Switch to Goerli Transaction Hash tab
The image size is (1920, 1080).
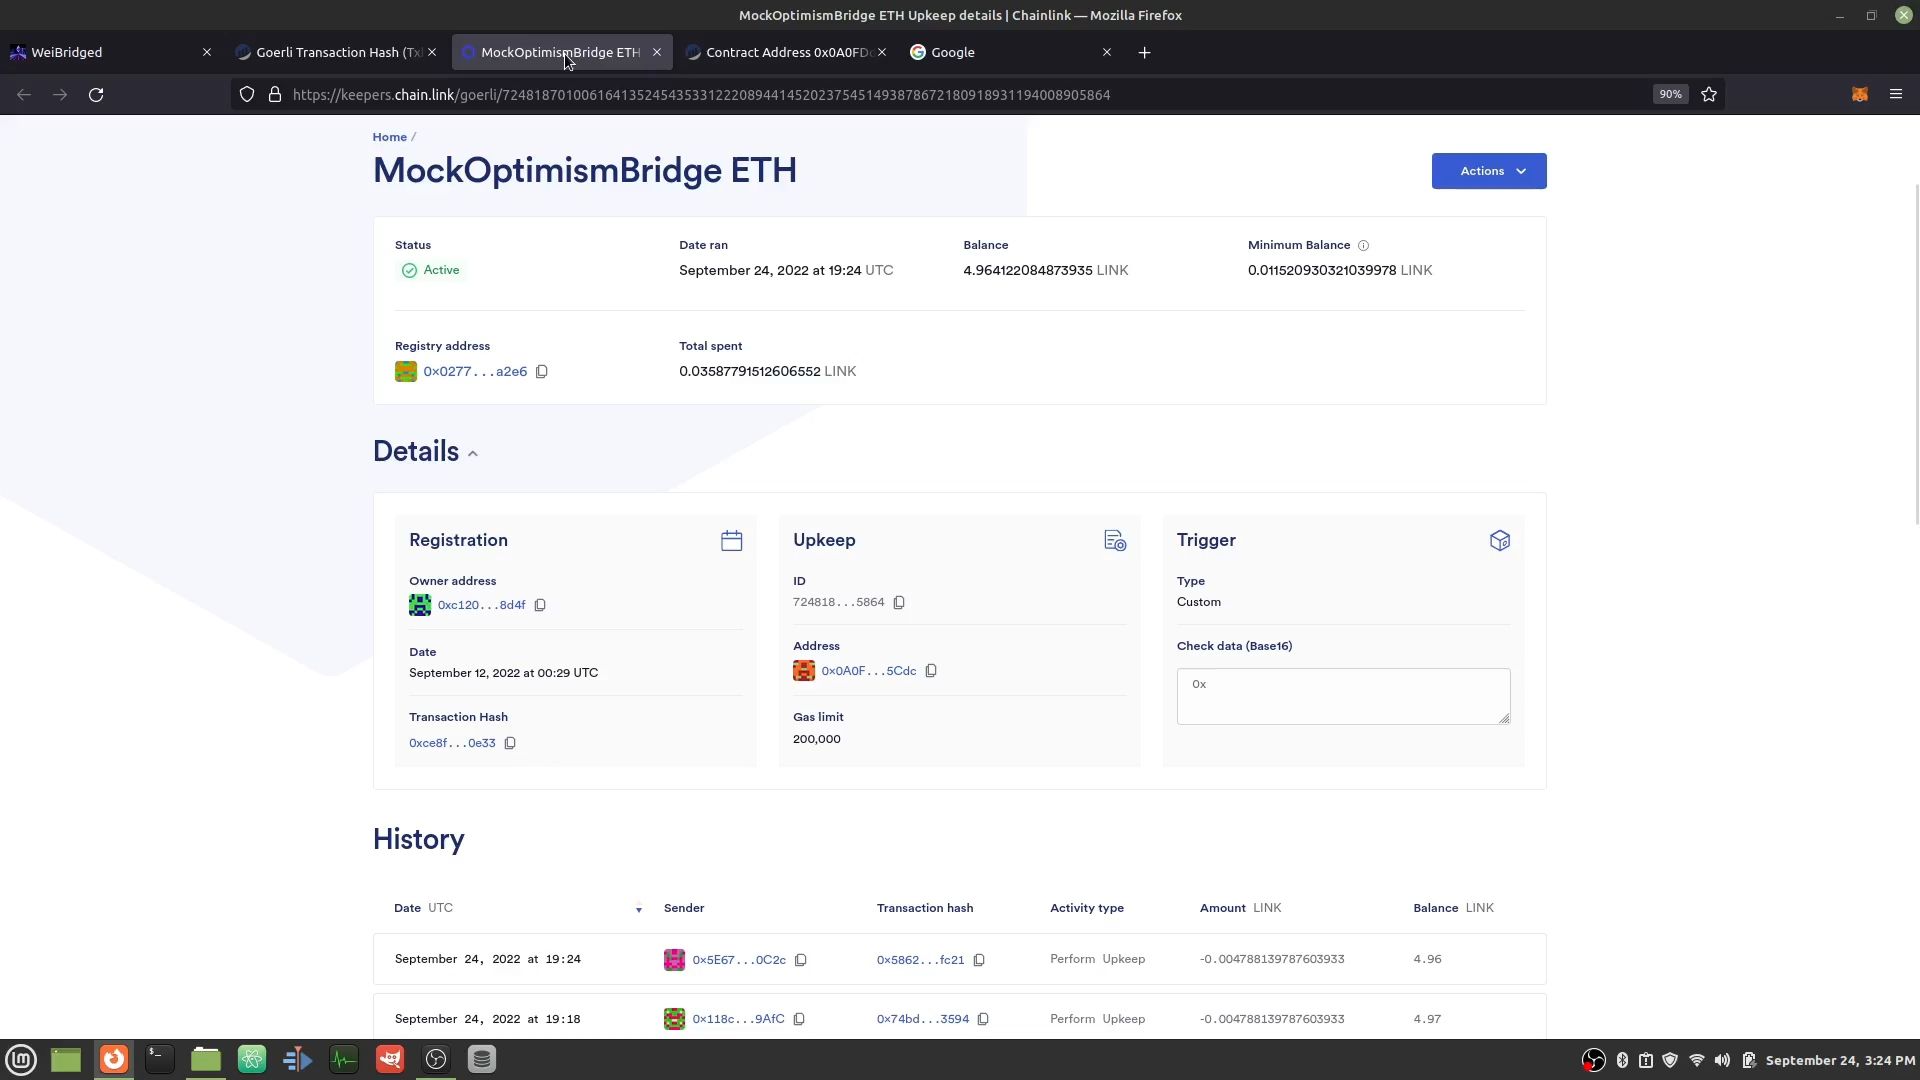coord(337,52)
